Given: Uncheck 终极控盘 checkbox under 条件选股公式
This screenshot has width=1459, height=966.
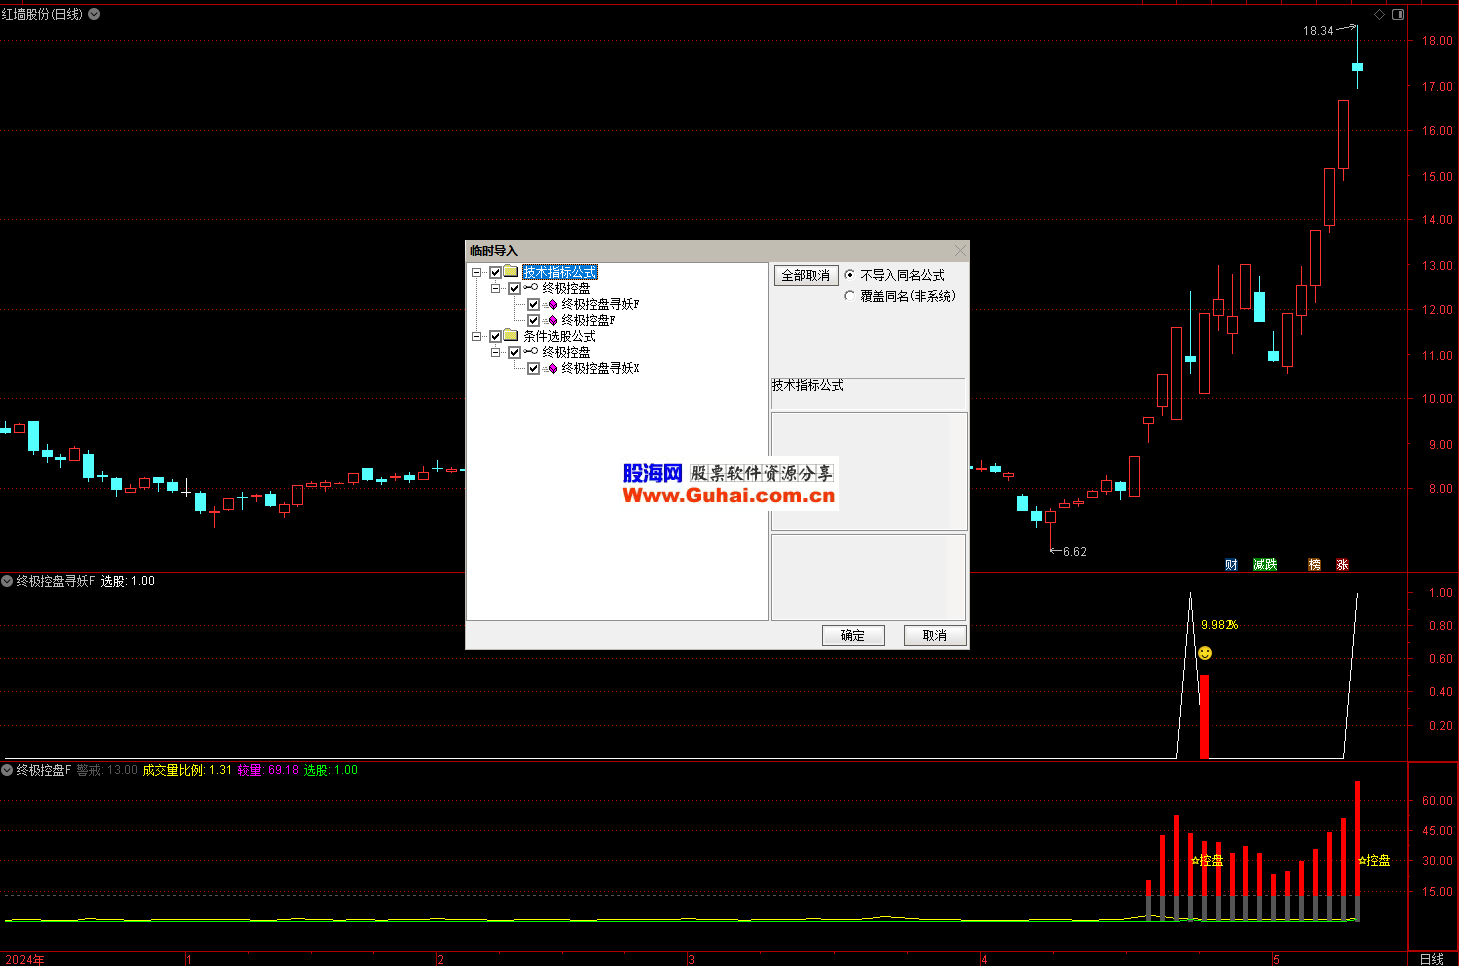Looking at the screenshot, I should [x=514, y=352].
